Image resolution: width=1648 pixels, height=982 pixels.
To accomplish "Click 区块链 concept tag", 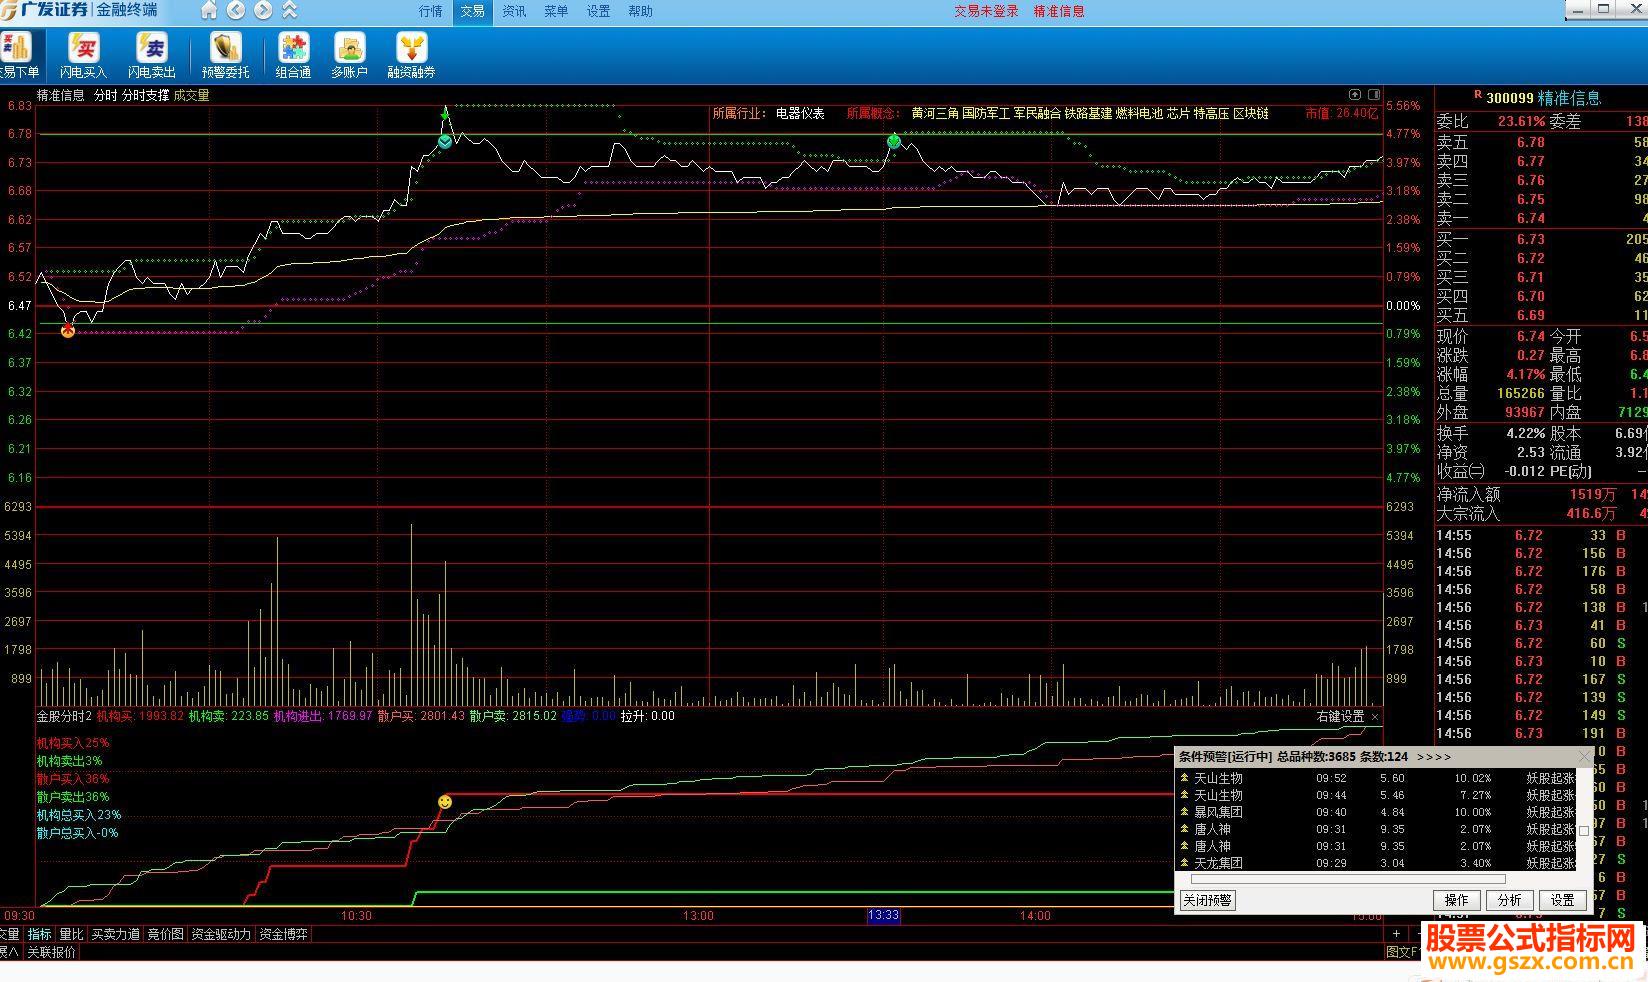I will 1250,113.
